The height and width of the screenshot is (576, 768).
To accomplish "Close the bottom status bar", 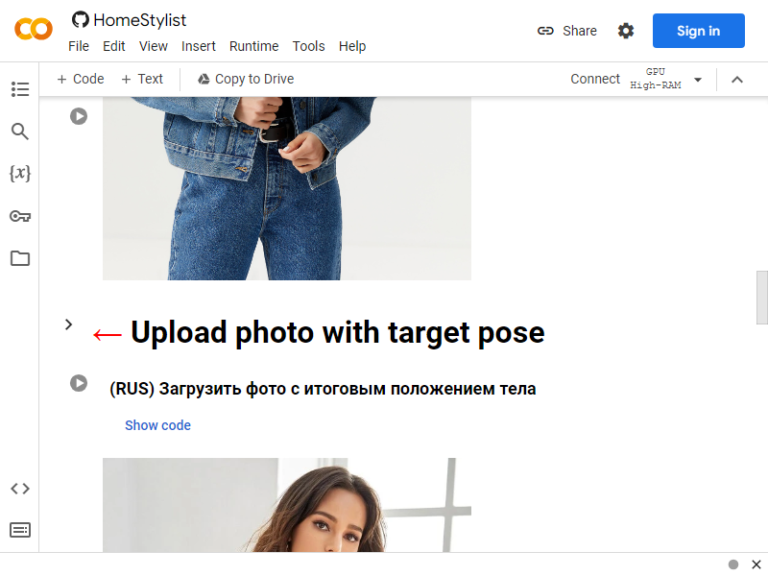I will coord(756,564).
